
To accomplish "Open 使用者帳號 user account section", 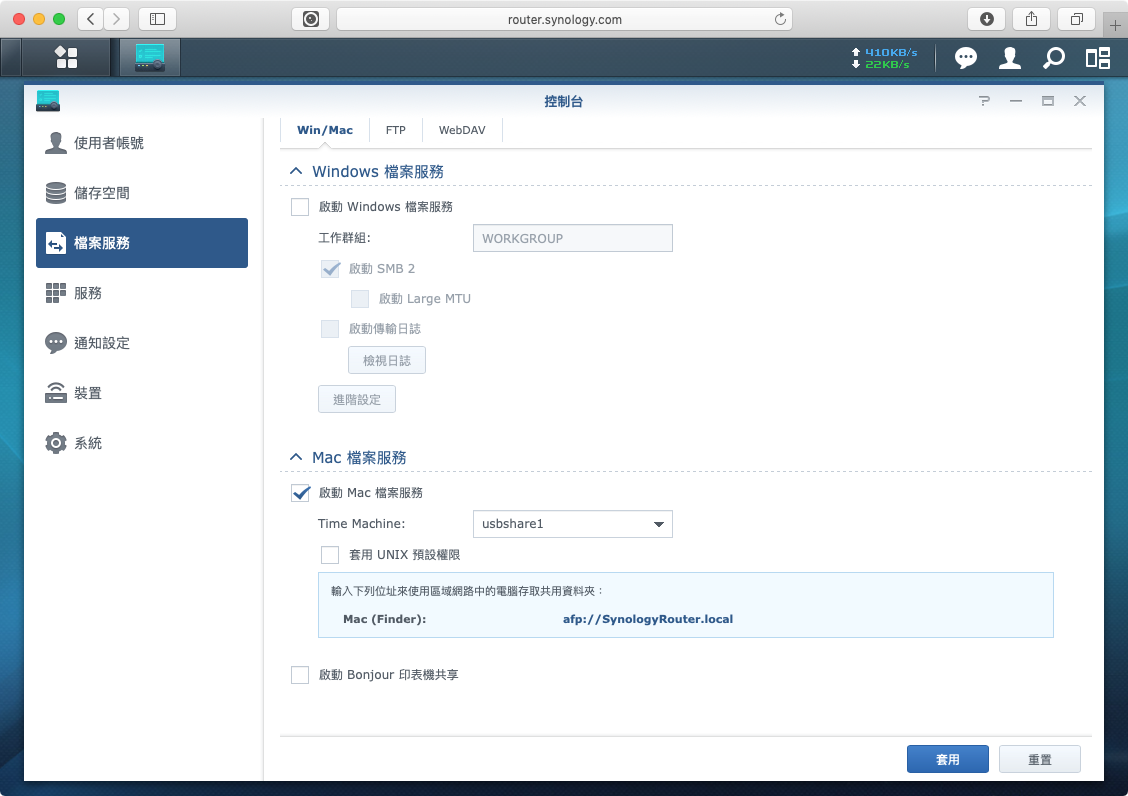I will 142,143.
